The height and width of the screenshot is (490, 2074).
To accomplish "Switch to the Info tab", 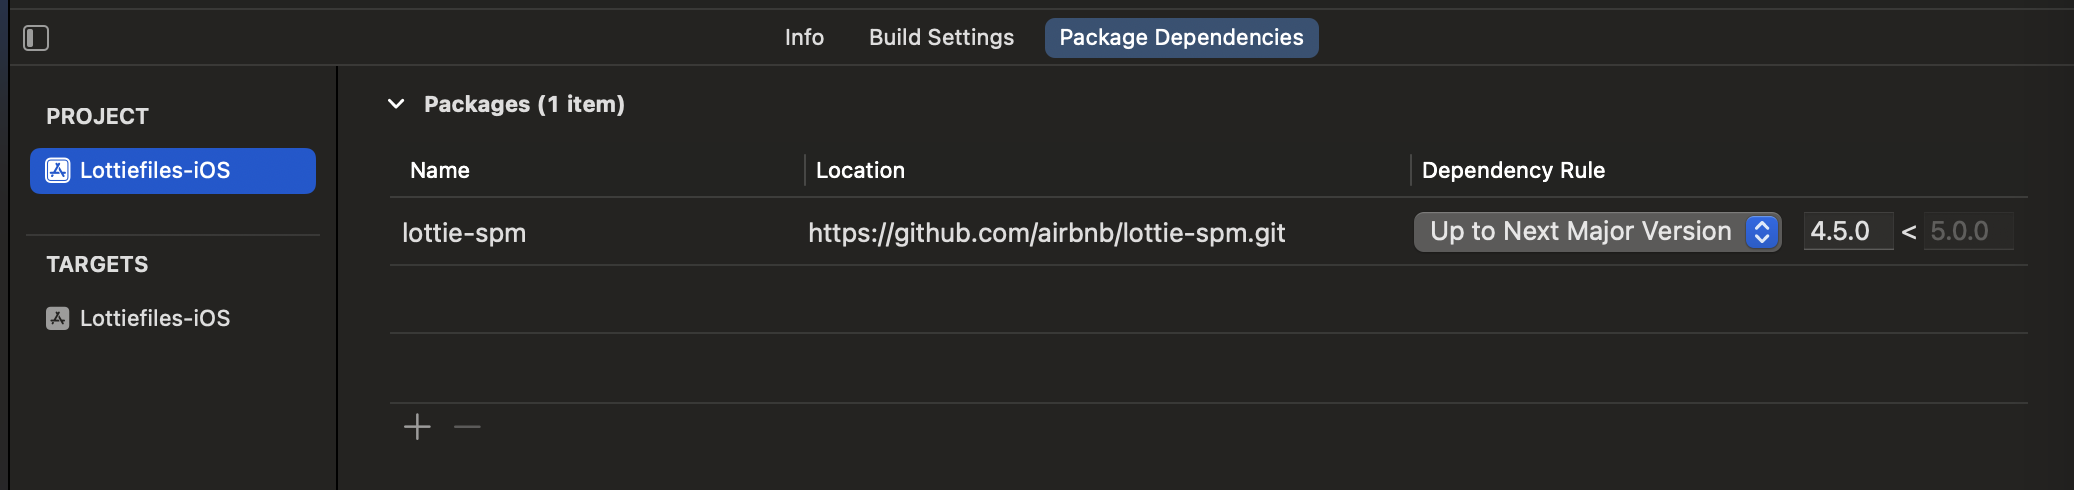I will 804,38.
